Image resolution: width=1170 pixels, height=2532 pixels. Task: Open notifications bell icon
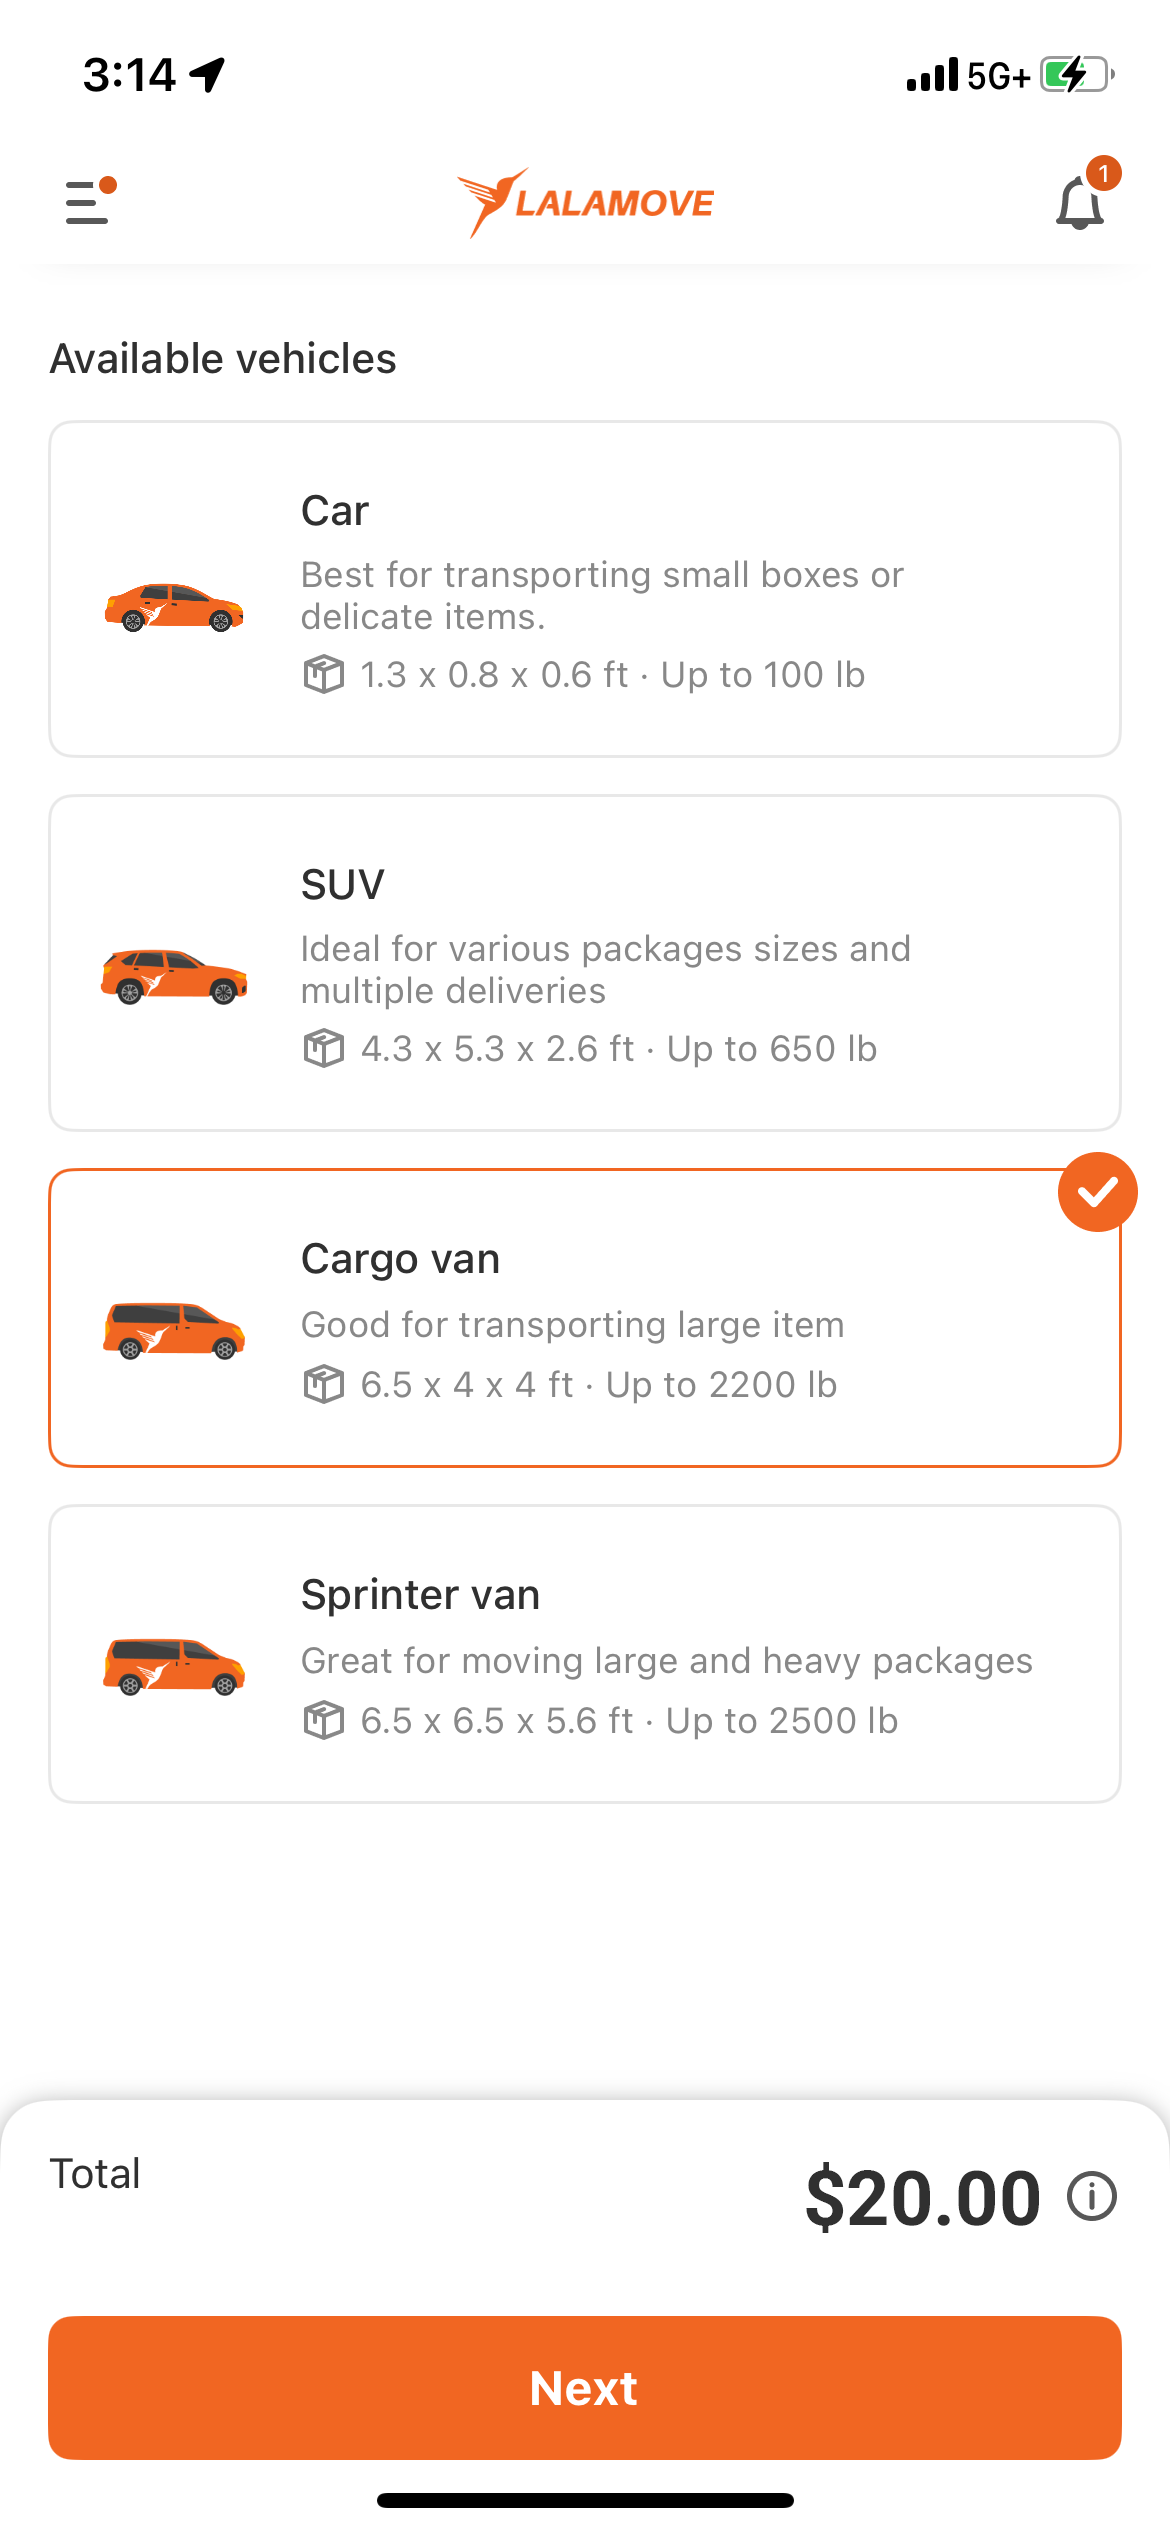tap(1080, 203)
